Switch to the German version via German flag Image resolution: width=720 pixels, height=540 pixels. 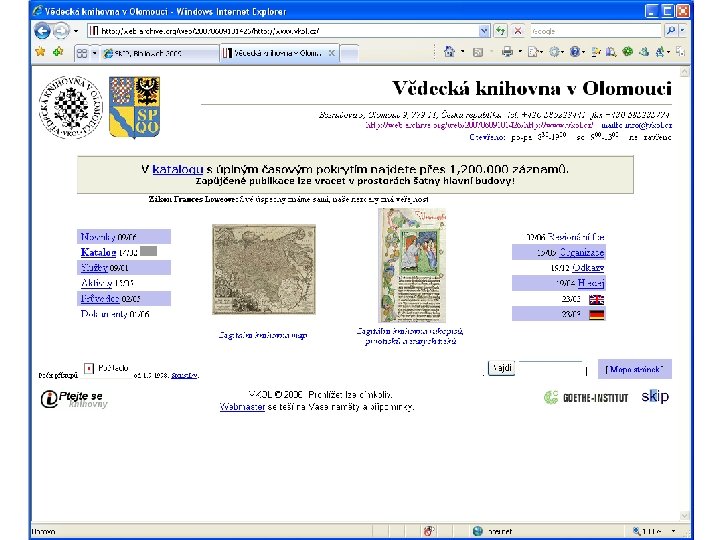(596, 315)
